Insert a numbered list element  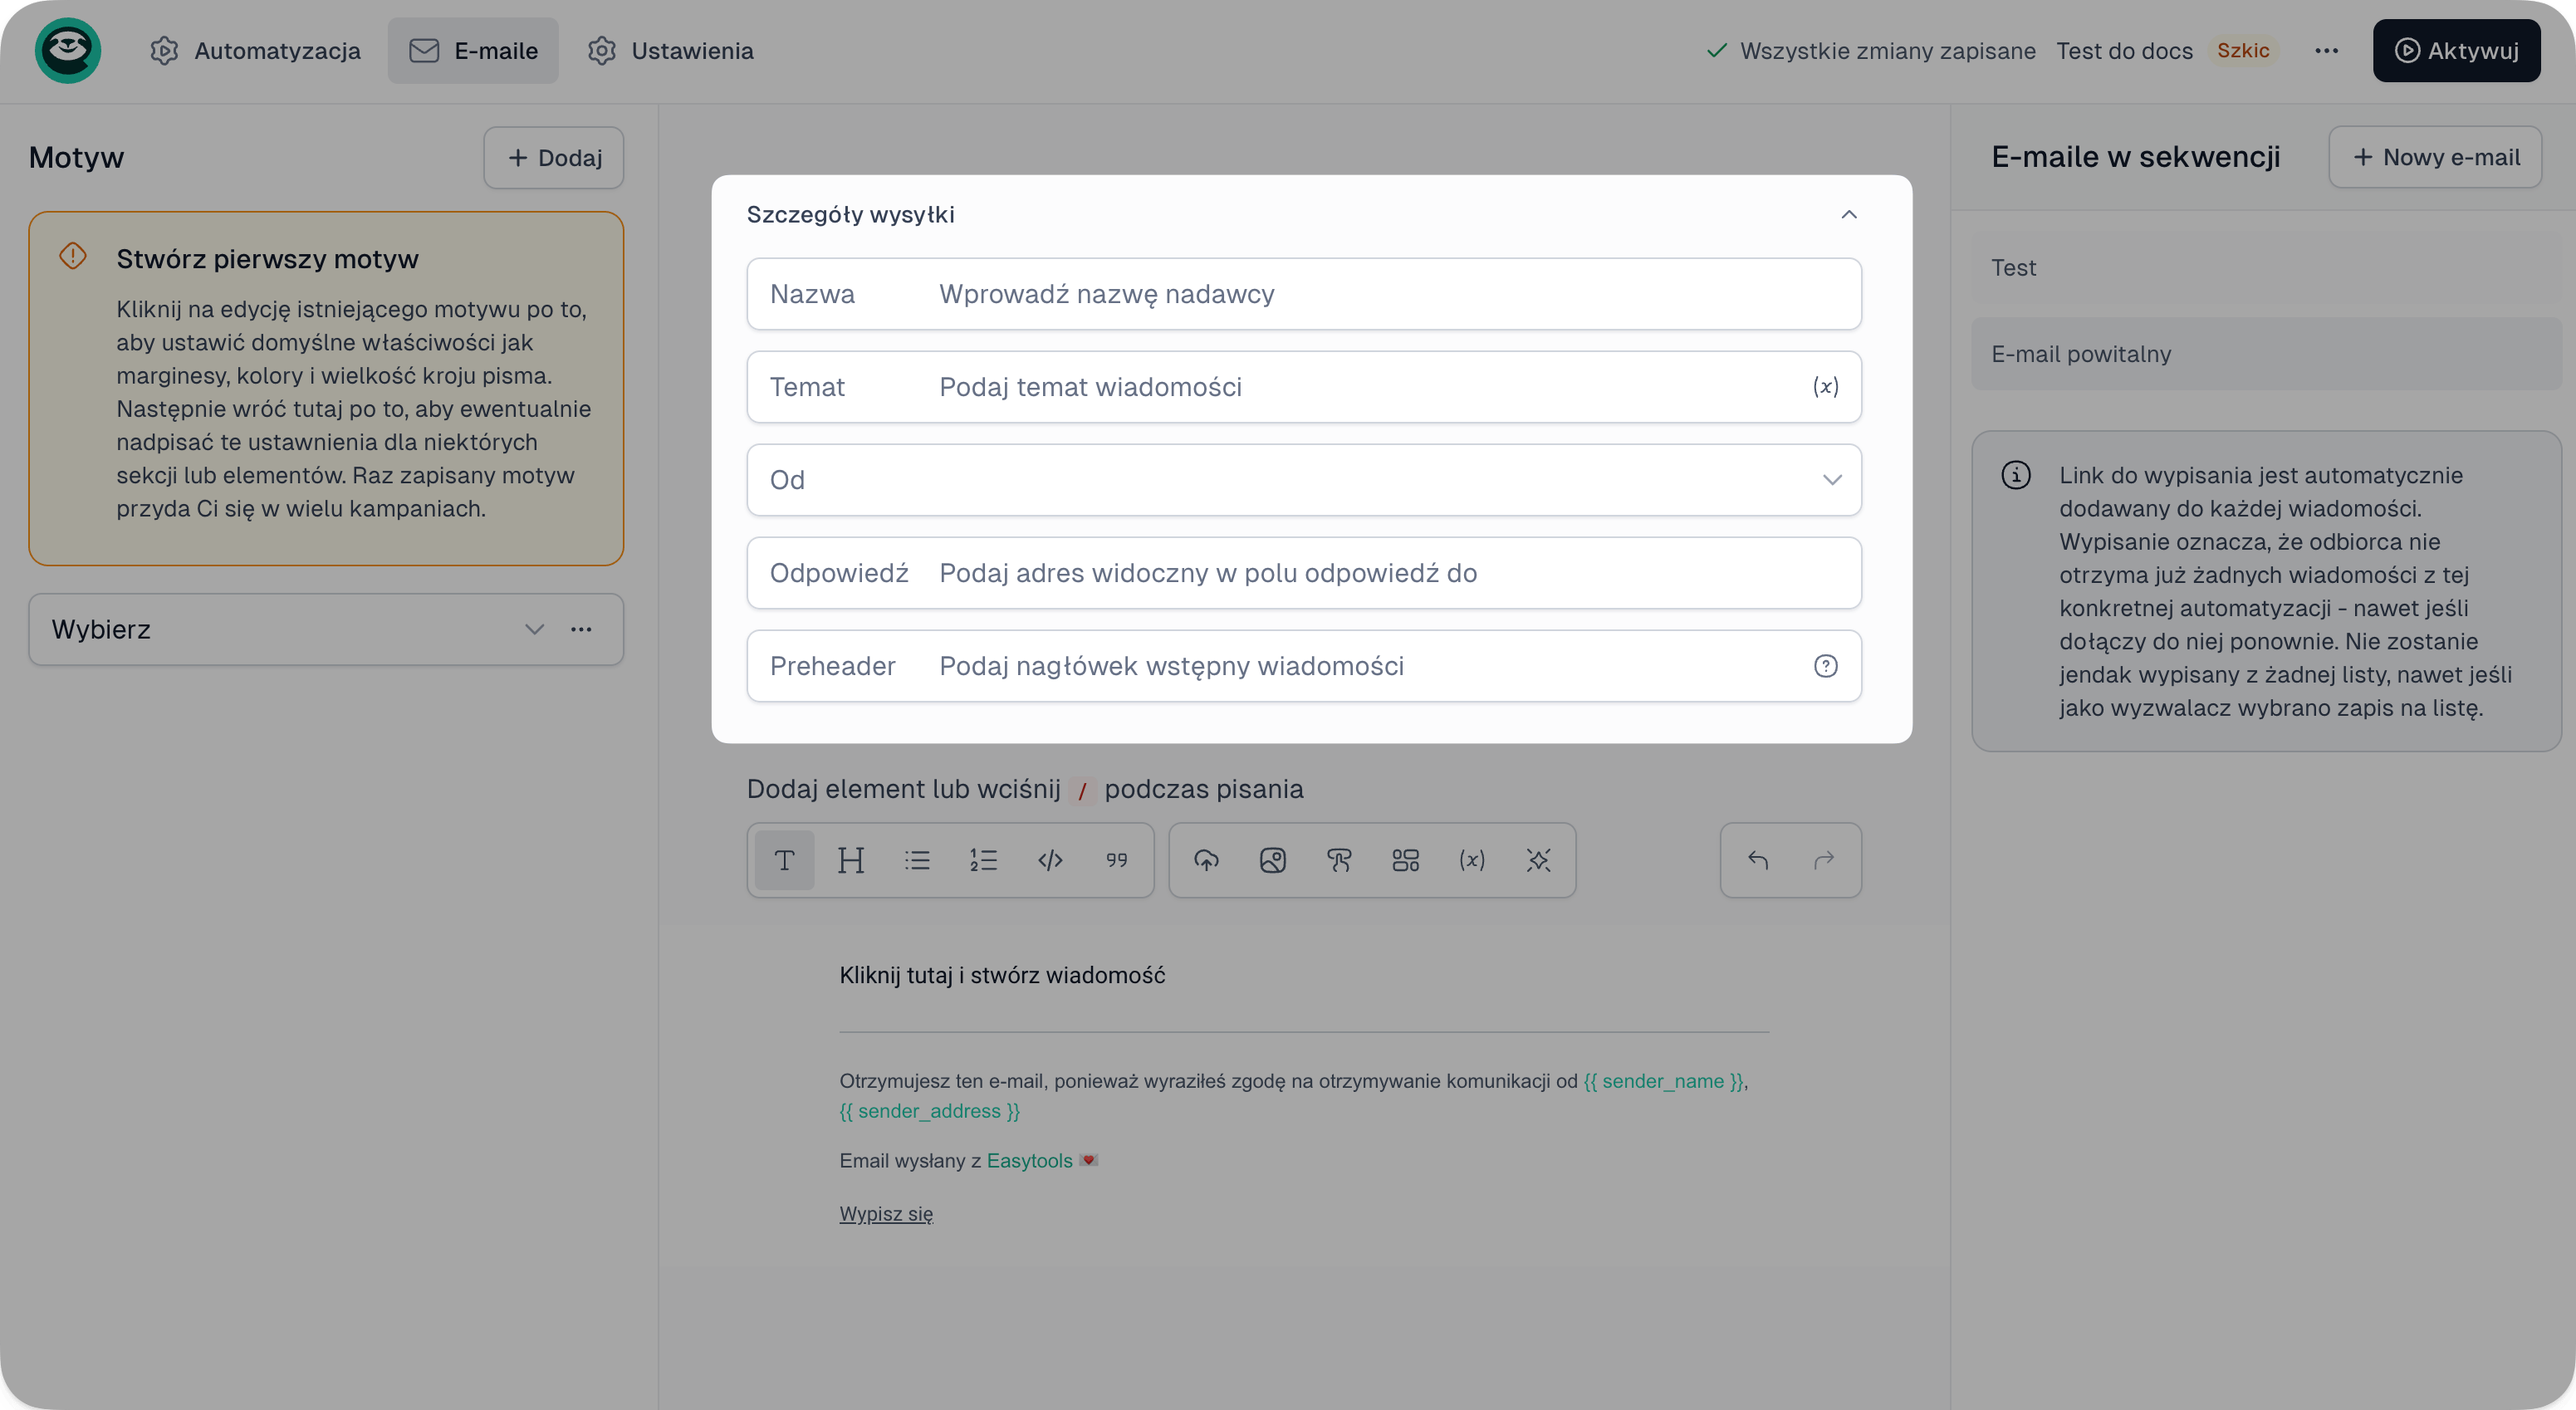[x=983, y=860]
